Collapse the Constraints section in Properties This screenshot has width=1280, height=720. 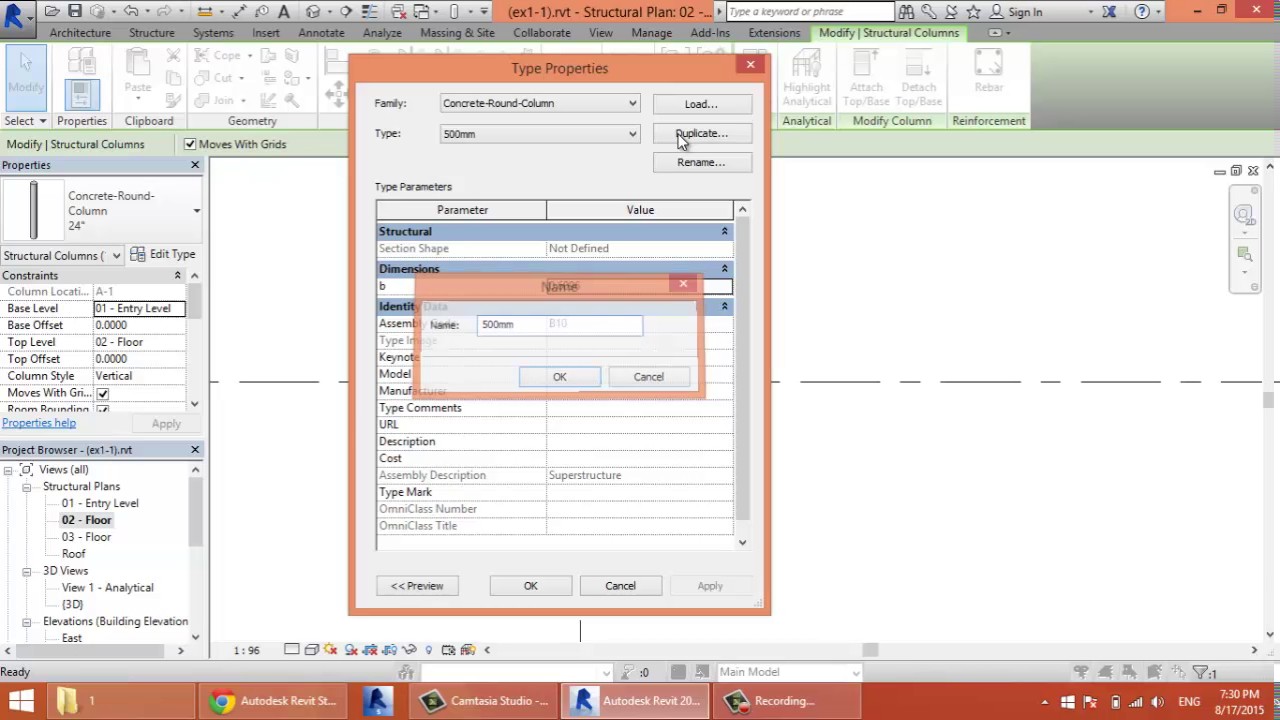[x=177, y=275]
